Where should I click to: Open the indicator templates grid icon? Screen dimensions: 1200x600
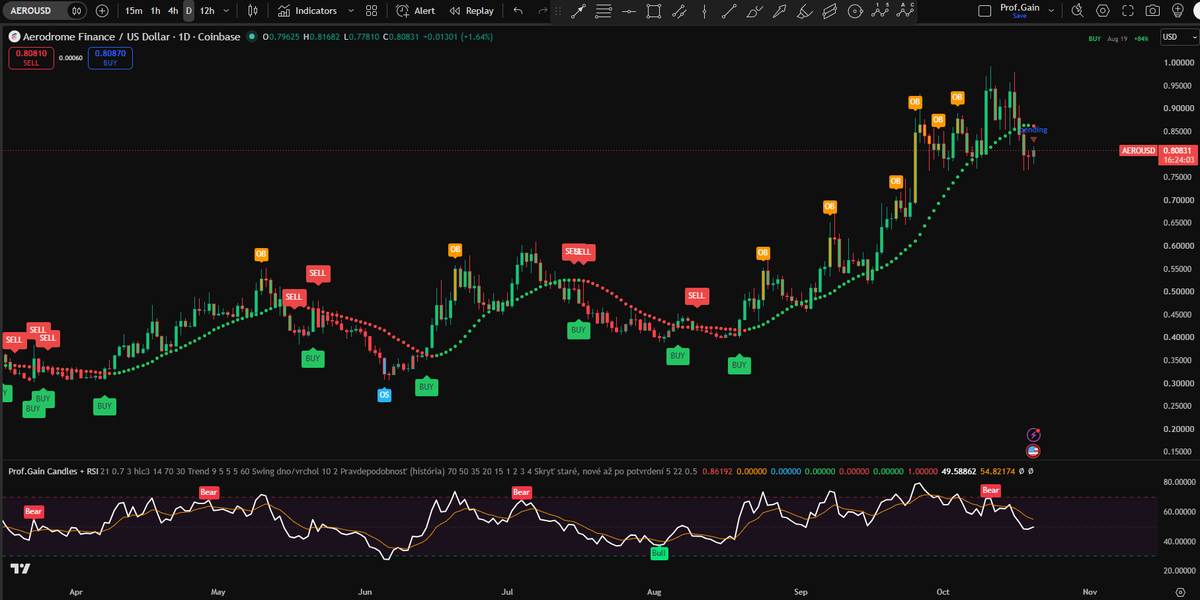point(371,10)
